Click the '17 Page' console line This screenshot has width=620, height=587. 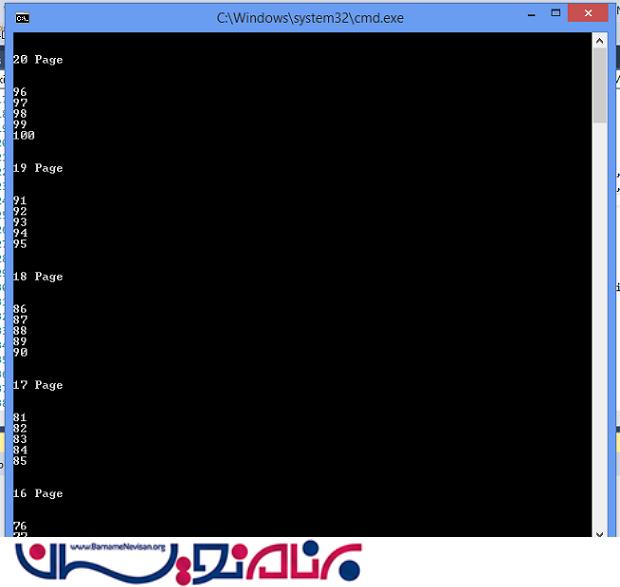(x=38, y=385)
